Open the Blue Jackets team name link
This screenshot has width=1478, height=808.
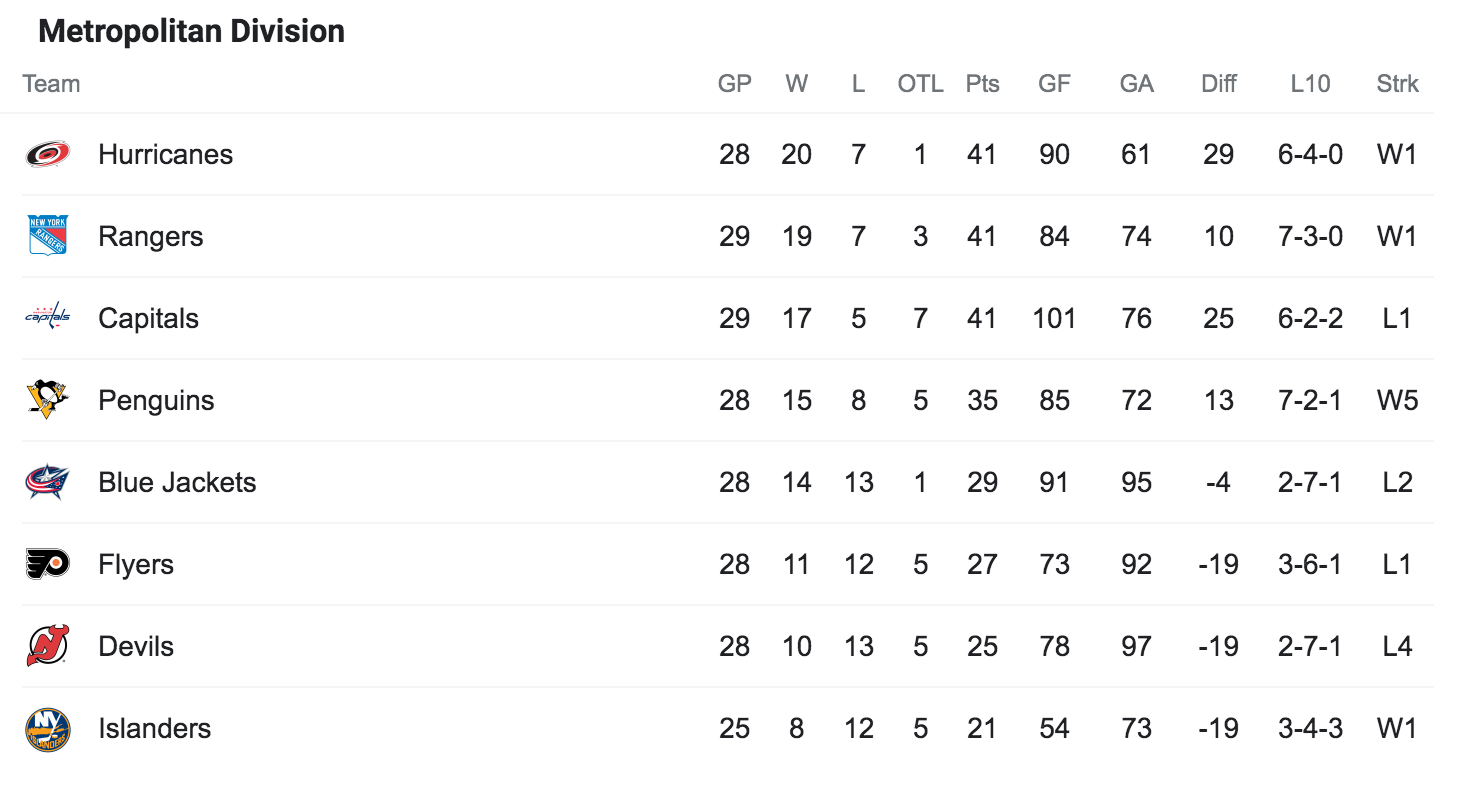177,483
